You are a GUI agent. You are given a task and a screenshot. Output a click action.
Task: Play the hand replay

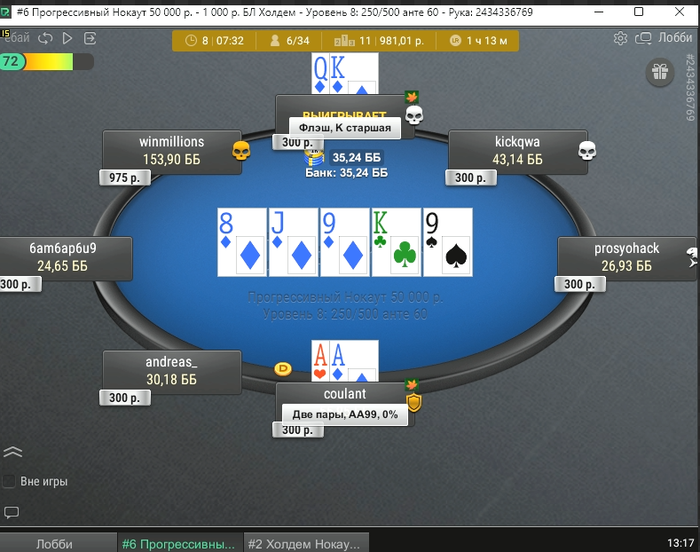click(67, 38)
